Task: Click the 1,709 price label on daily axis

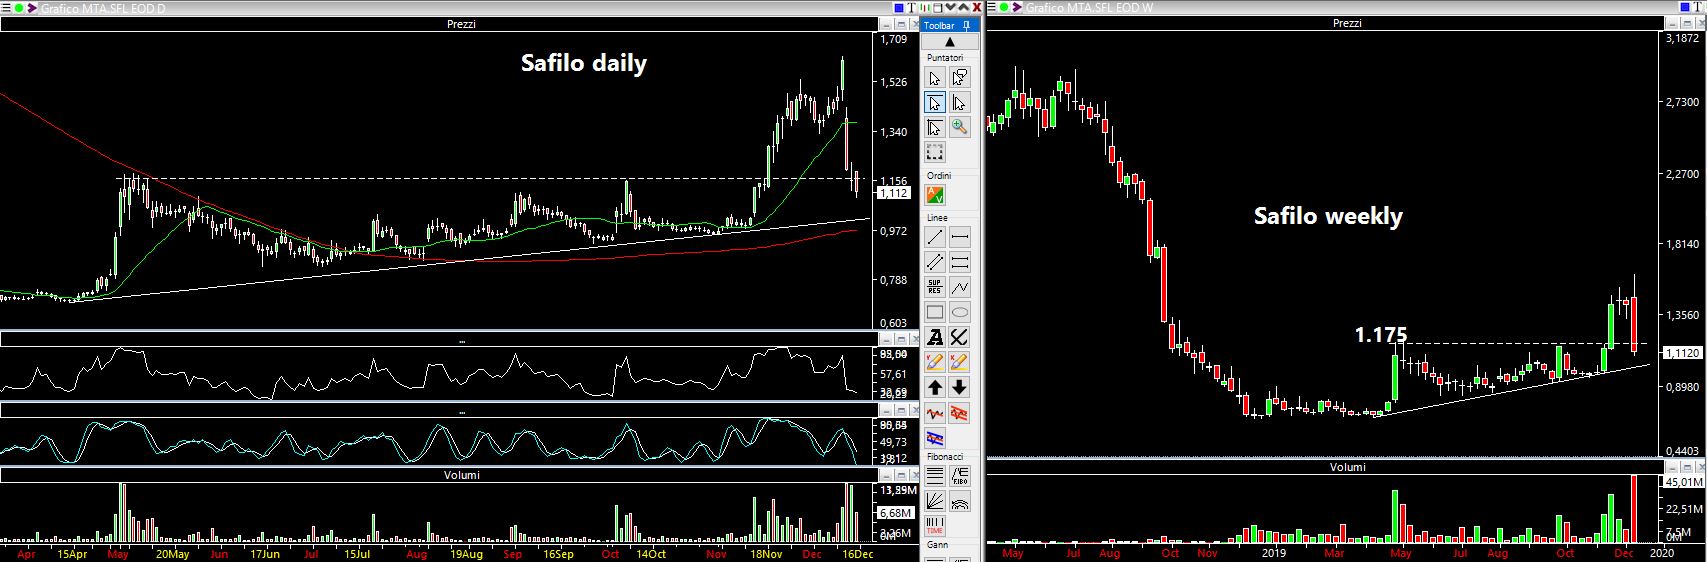Action: point(894,40)
